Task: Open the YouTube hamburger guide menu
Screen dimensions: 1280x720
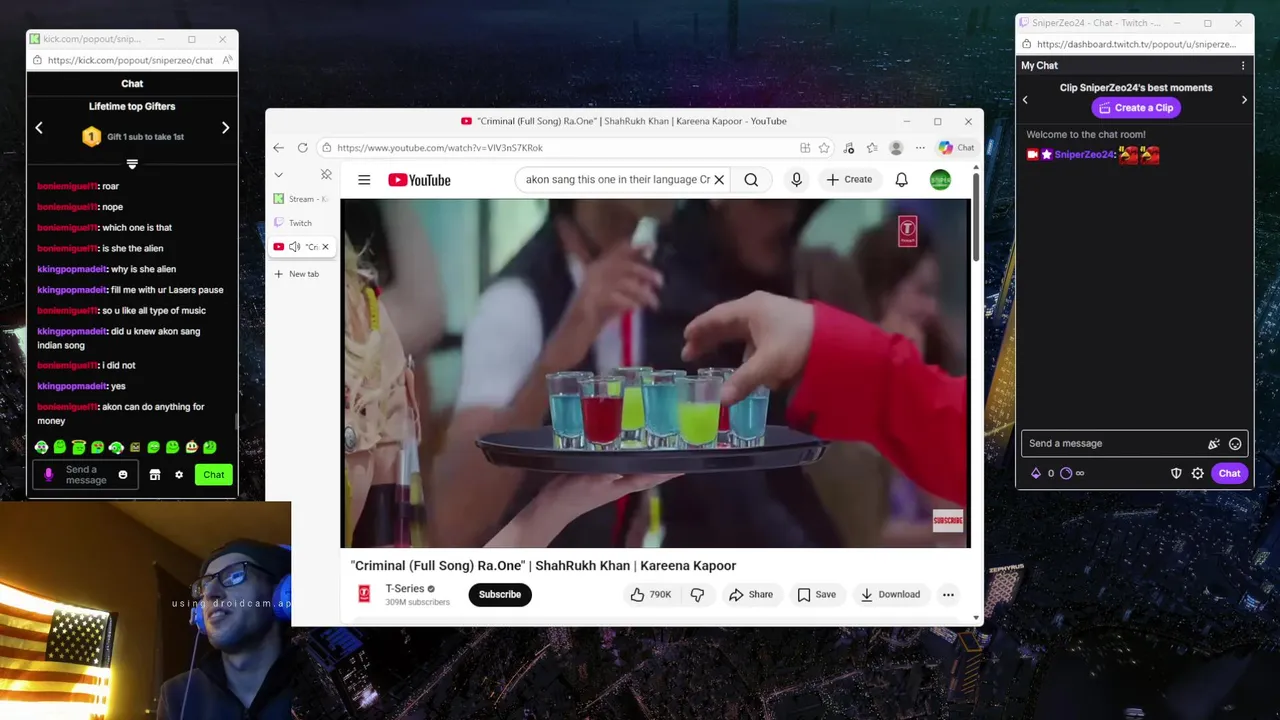Action: (364, 180)
